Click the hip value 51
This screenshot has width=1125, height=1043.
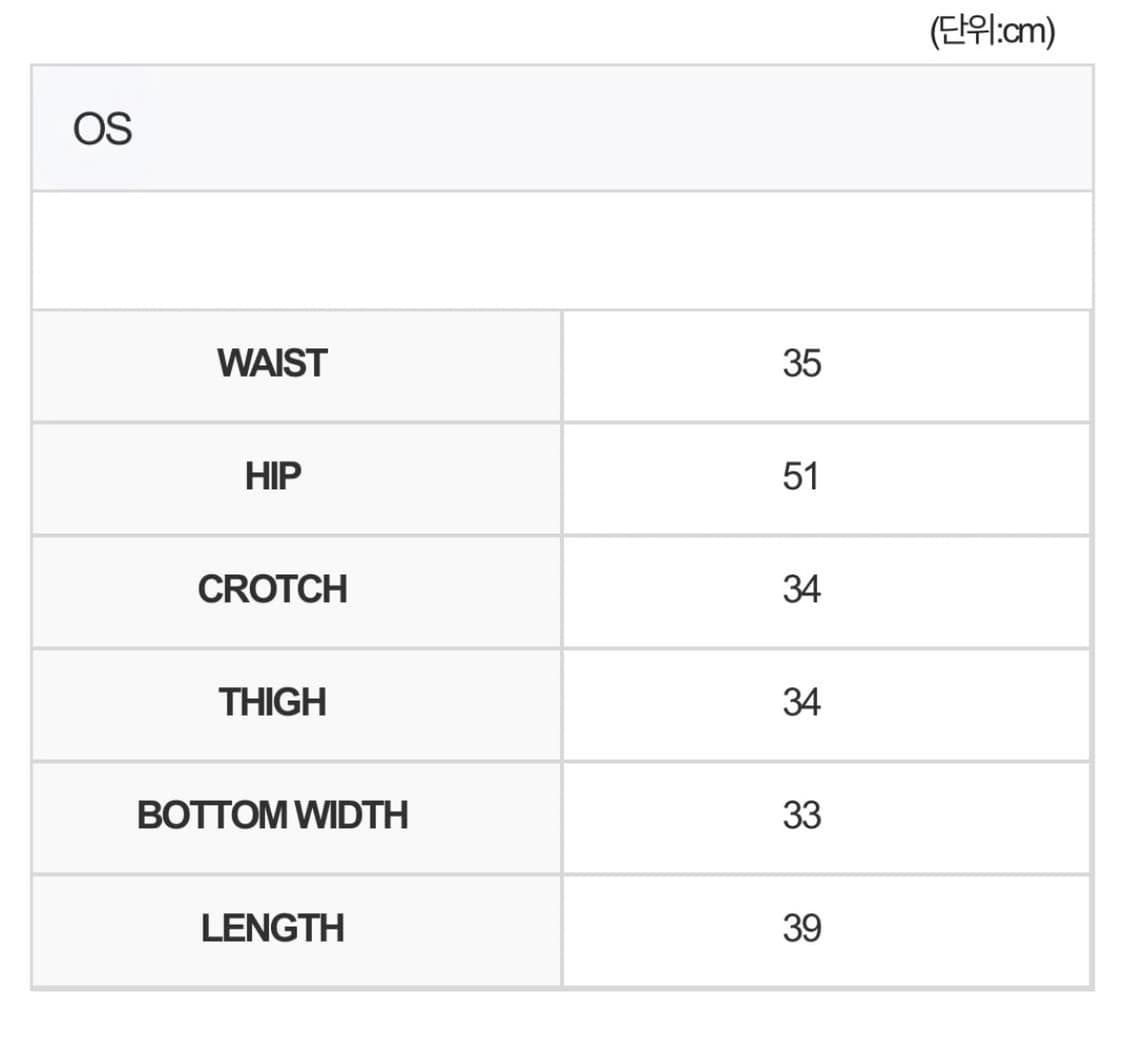(x=801, y=477)
